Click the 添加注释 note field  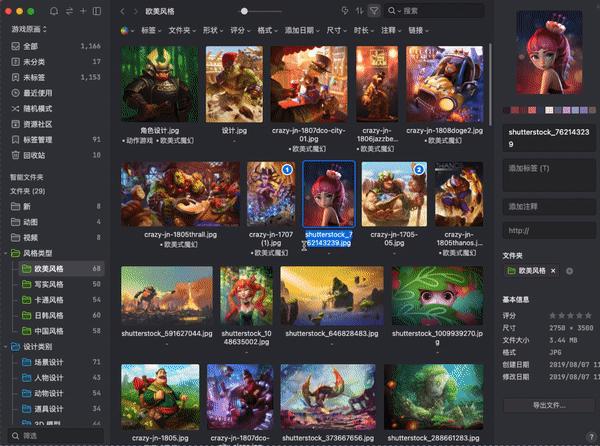[549, 207]
